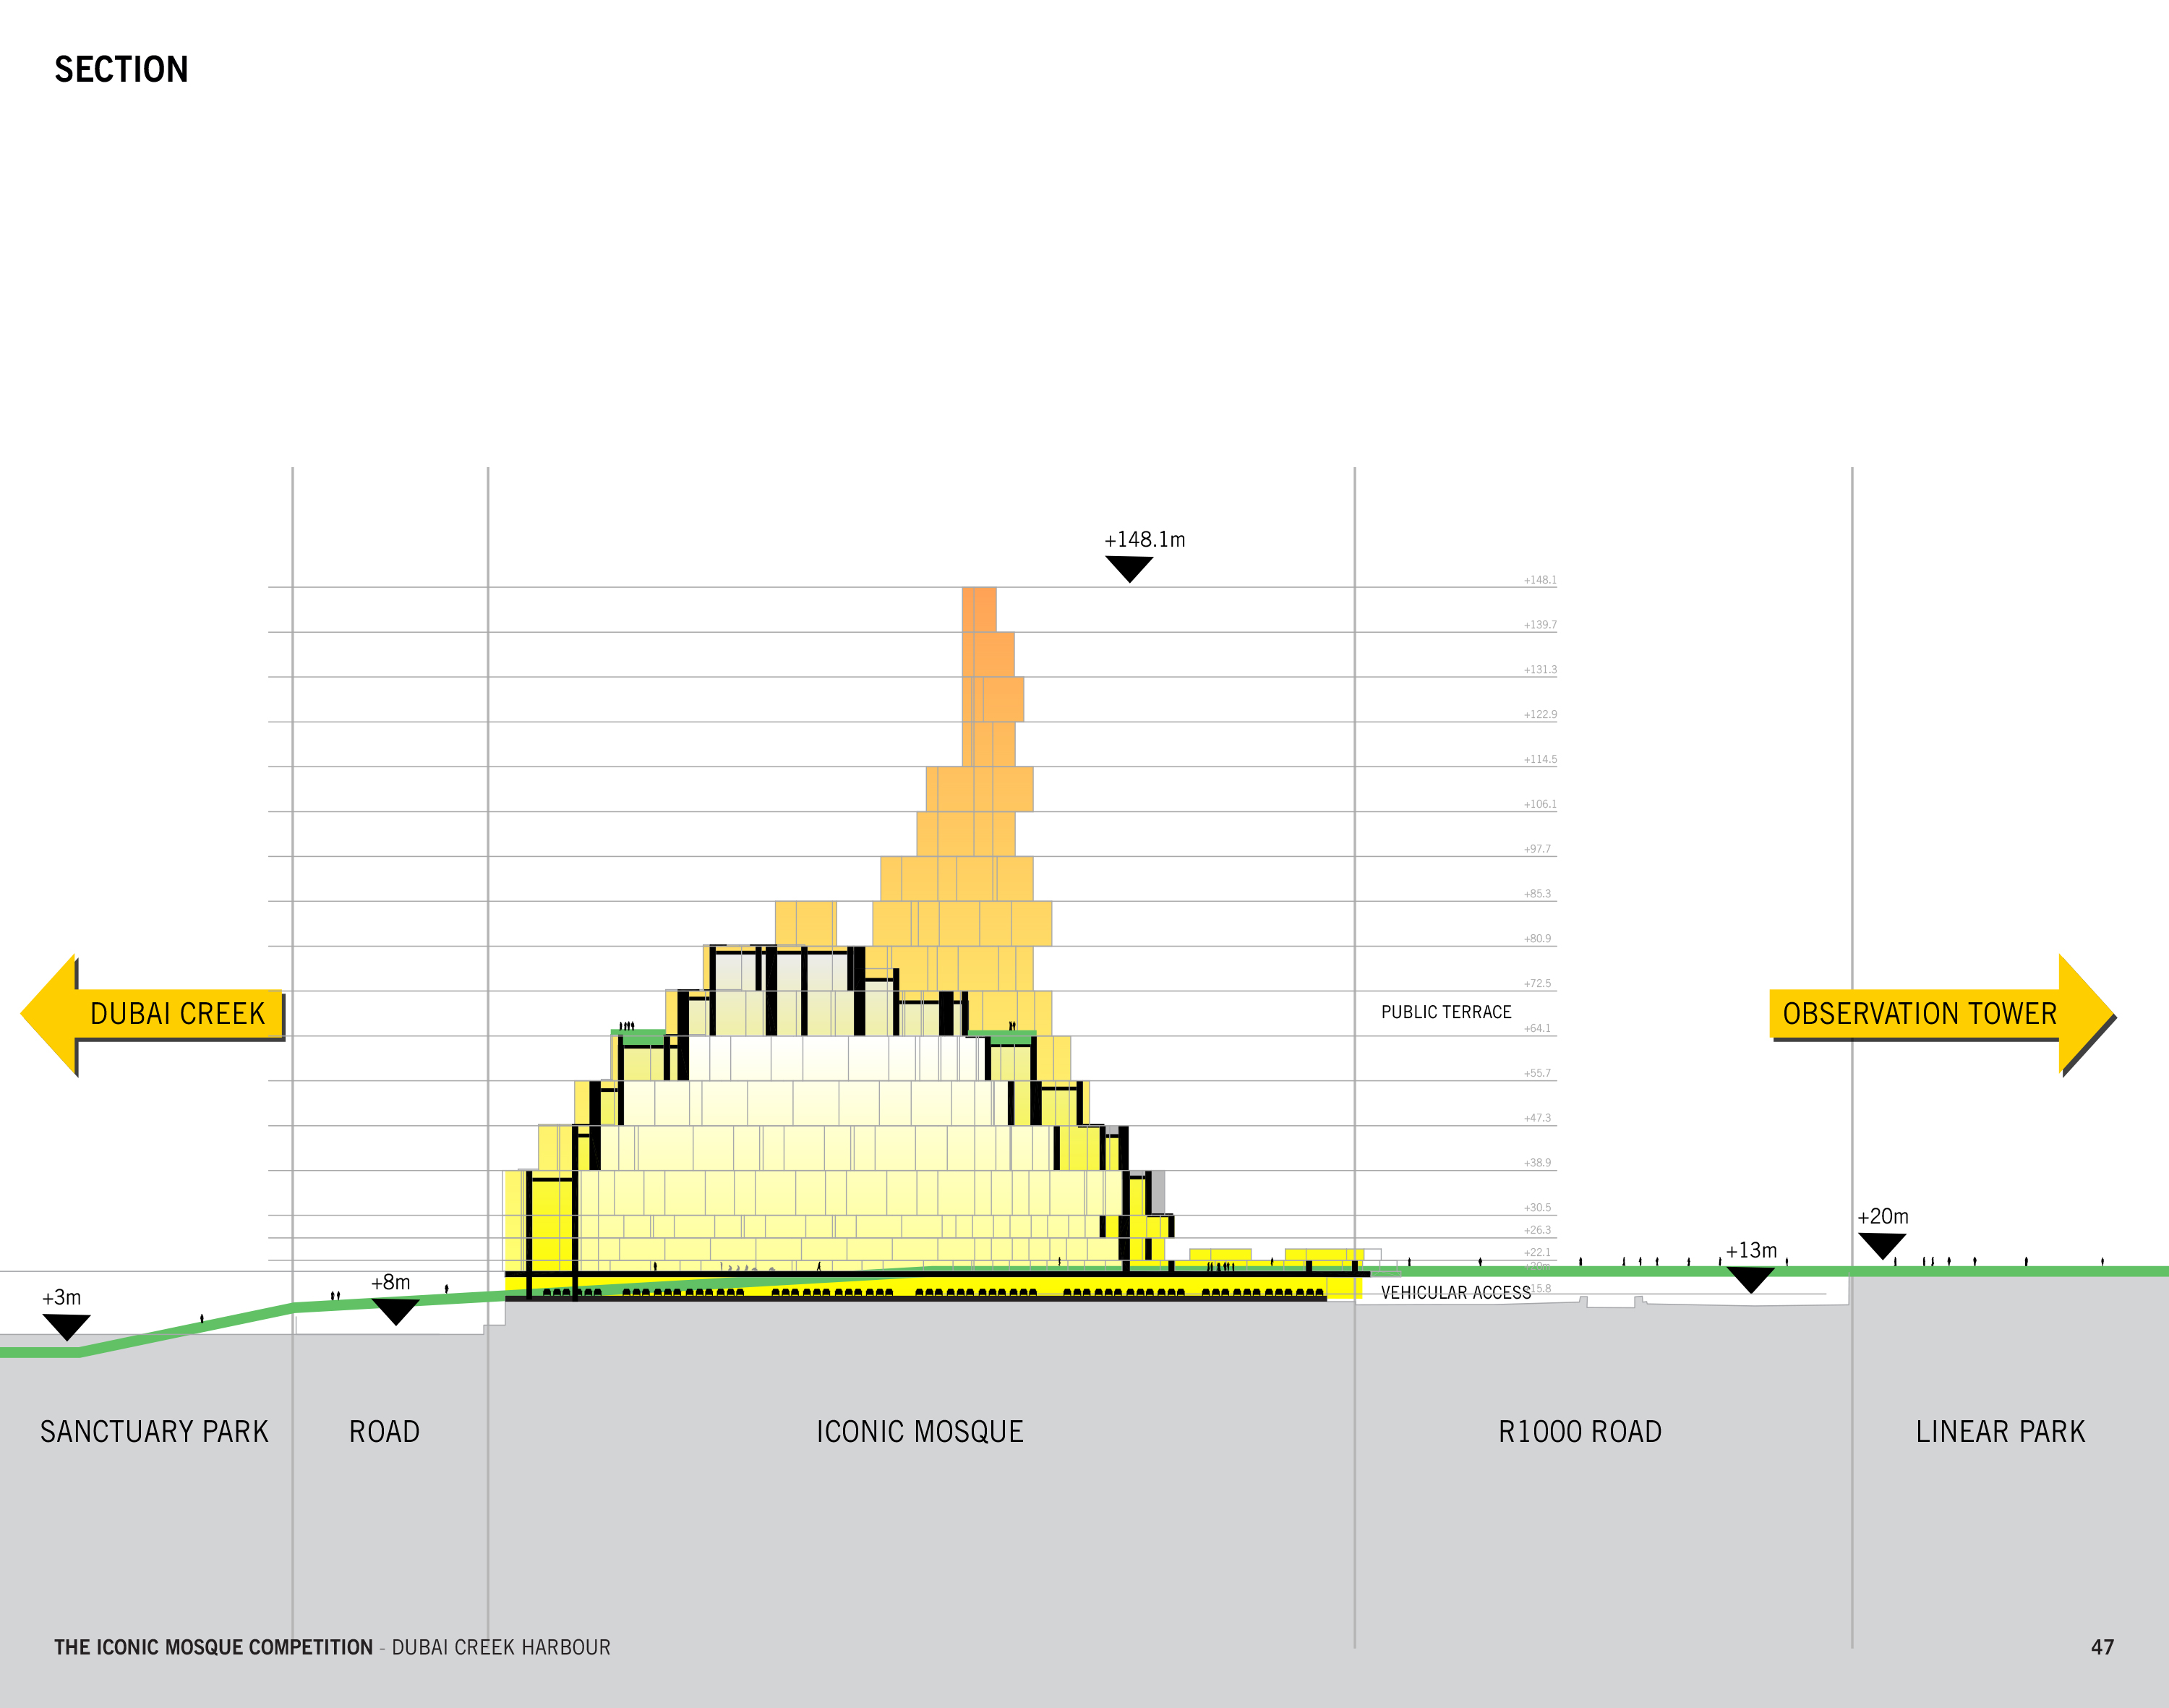Screen dimensions: 2169x1708
Task: Select the +20m elevation text above the park
Action: tap(1883, 1216)
